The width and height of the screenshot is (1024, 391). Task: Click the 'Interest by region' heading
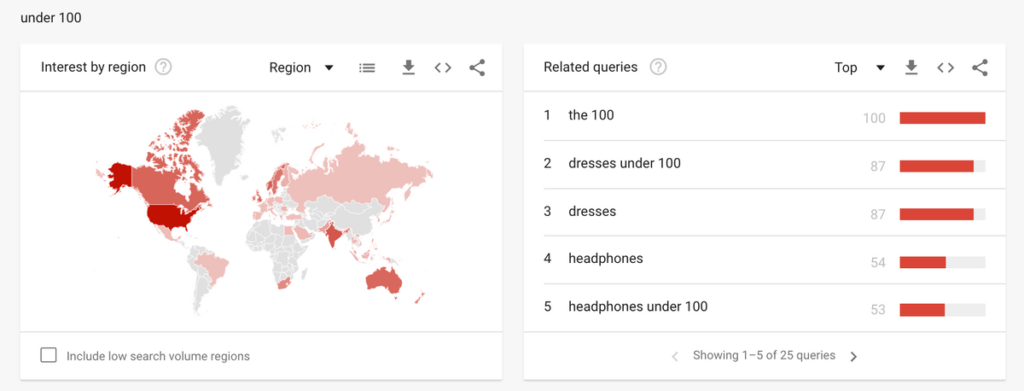93,67
